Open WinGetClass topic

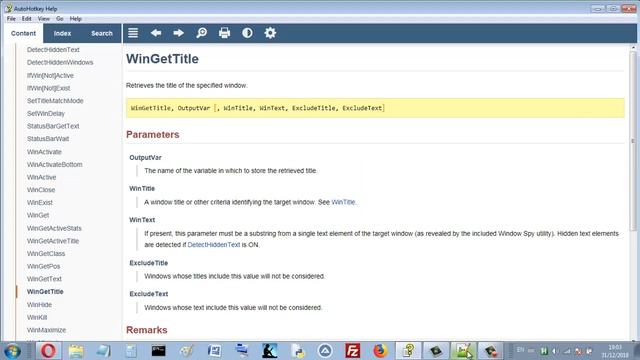click(x=46, y=253)
